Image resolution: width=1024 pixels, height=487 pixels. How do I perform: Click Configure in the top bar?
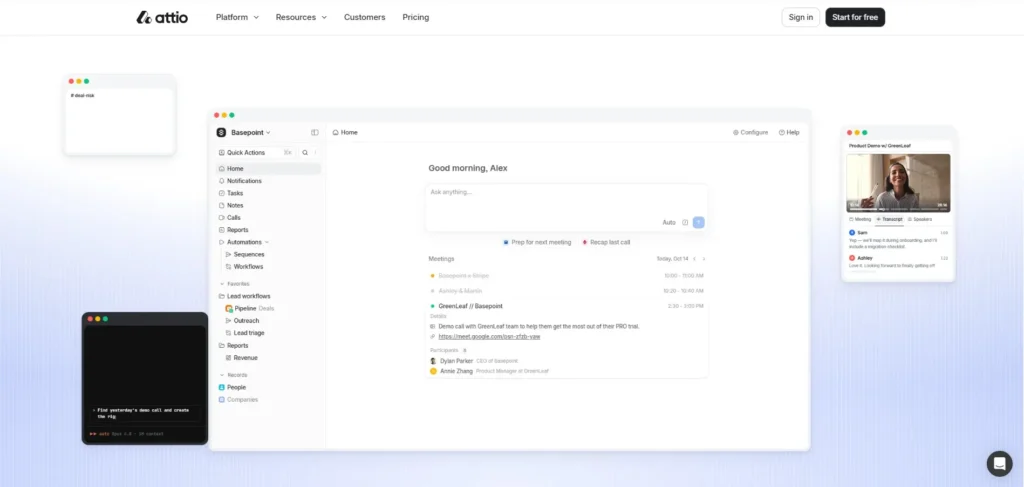pyautogui.click(x=750, y=133)
